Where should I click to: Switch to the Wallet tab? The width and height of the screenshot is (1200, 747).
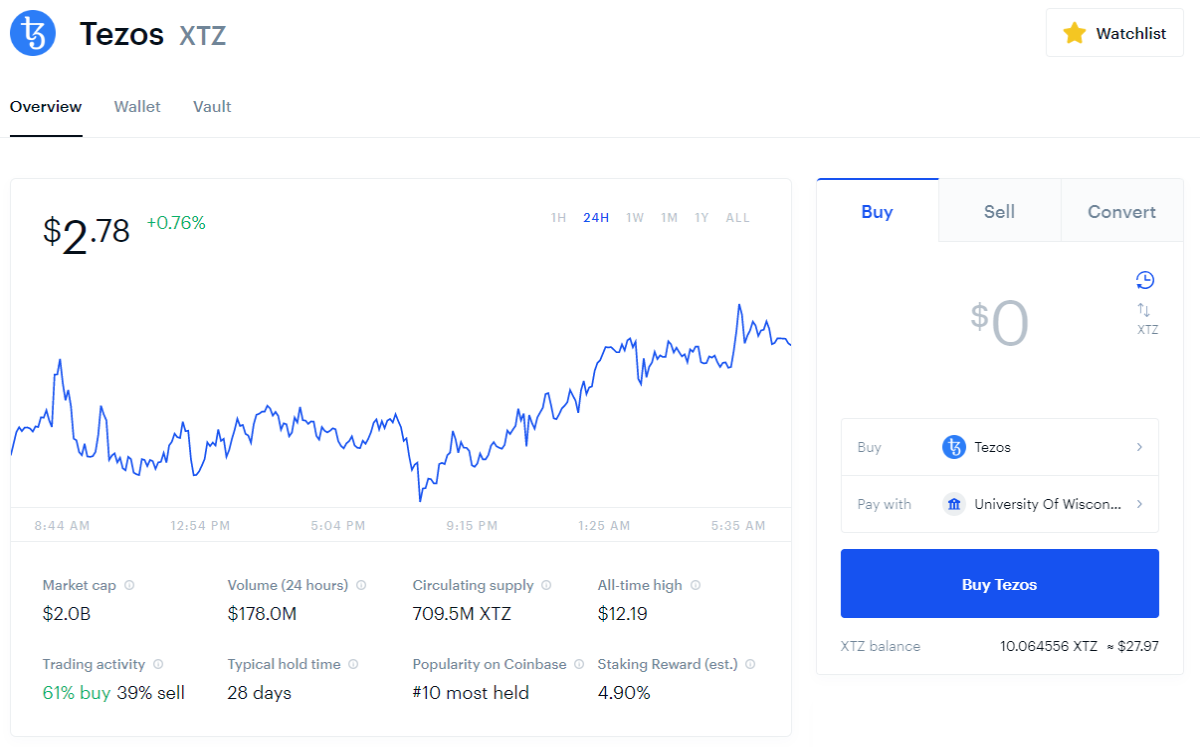coord(137,106)
